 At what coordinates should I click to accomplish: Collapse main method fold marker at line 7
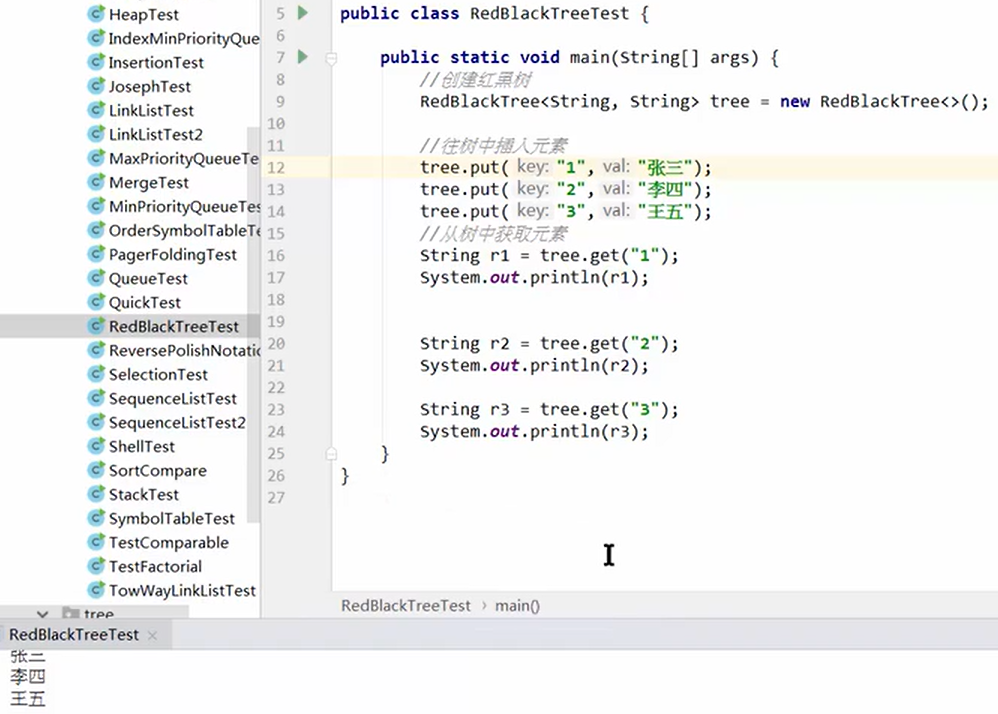pyautogui.click(x=331, y=59)
